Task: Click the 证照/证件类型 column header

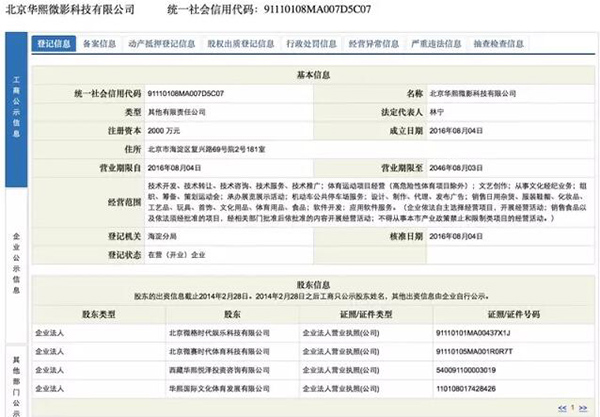Action: pos(366,314)
